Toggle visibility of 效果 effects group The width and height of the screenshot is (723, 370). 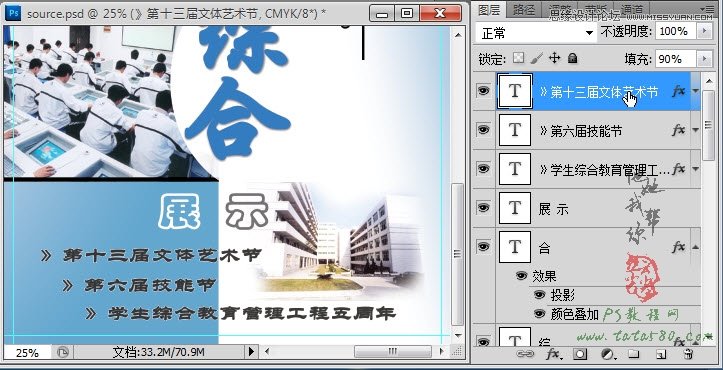pos(522,276)
